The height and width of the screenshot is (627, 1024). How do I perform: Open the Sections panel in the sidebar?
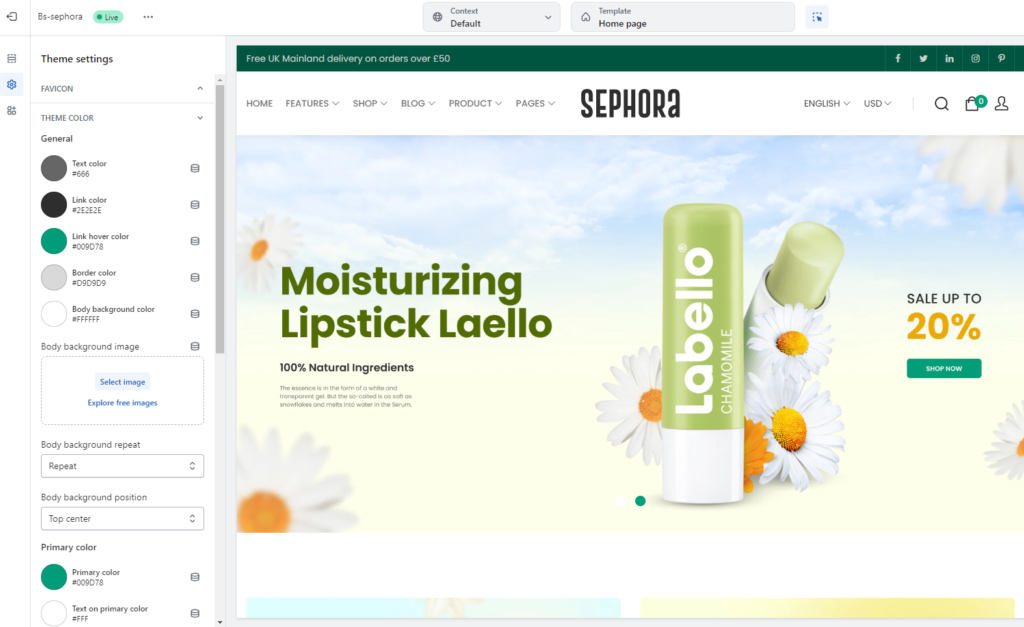click(12, 60)
